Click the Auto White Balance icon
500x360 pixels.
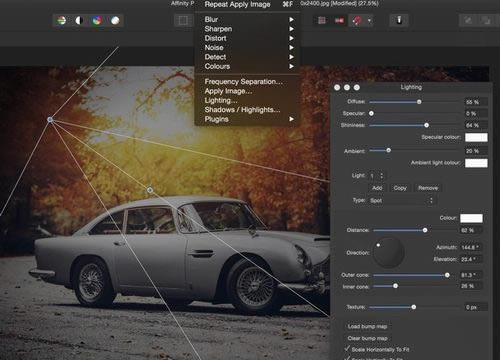click(115, 21)
